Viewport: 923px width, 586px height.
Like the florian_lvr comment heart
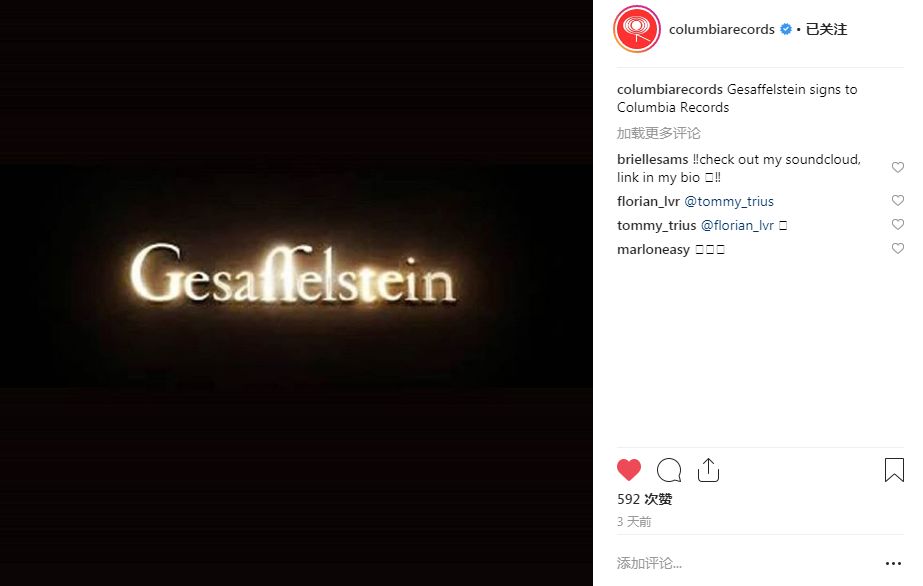898,201
